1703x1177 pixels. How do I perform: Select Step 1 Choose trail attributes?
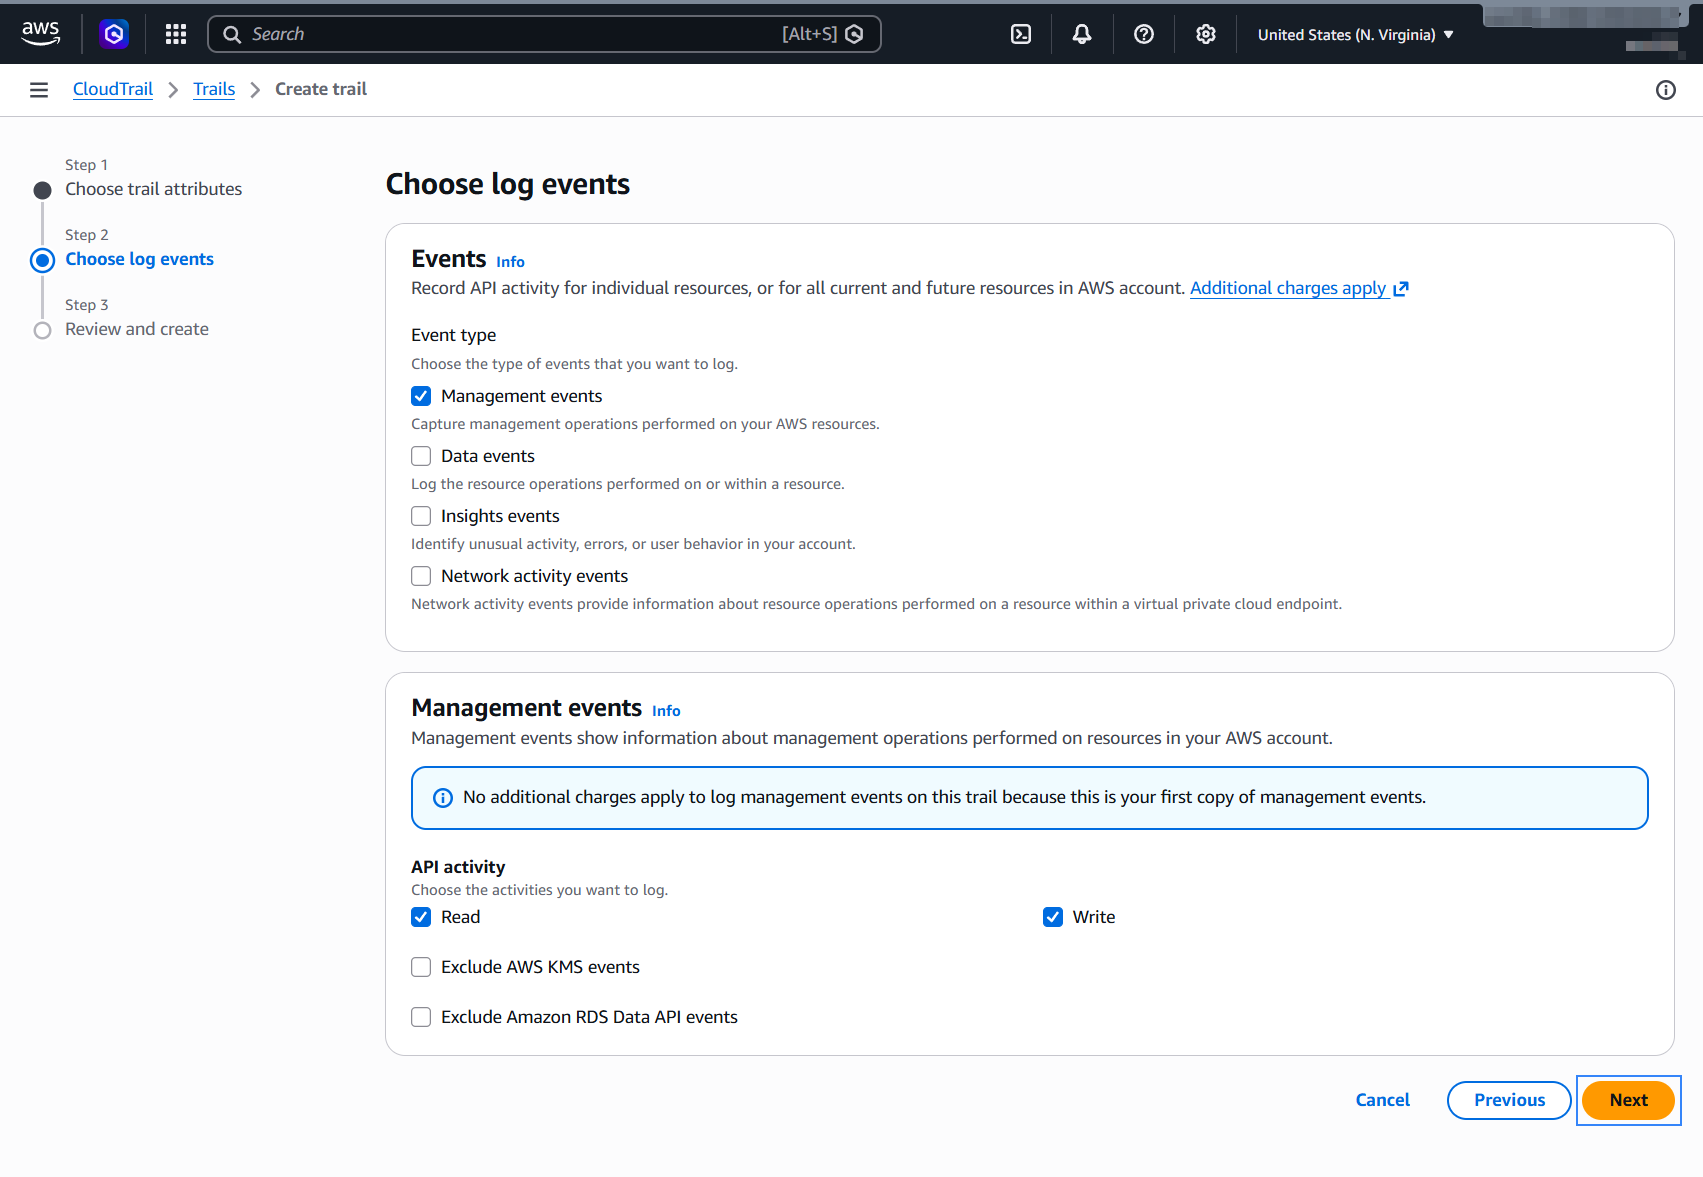(x=153, y=189)
